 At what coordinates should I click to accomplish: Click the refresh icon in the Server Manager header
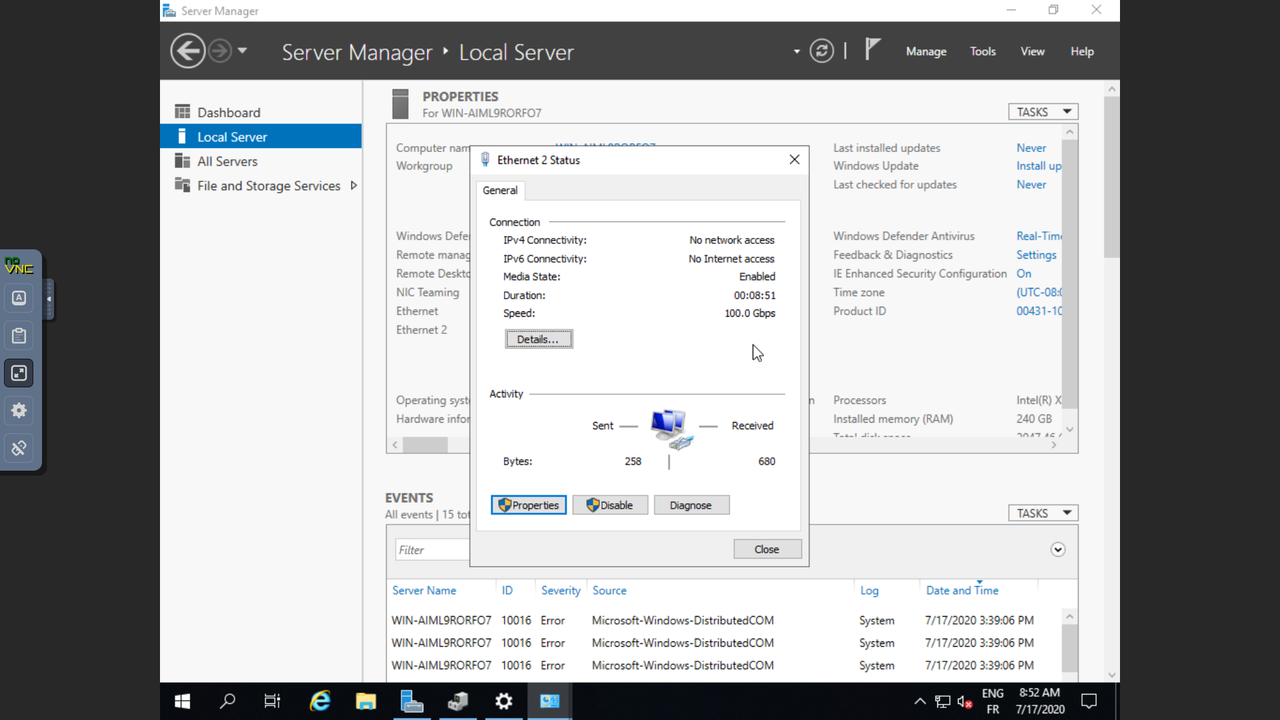822,51
